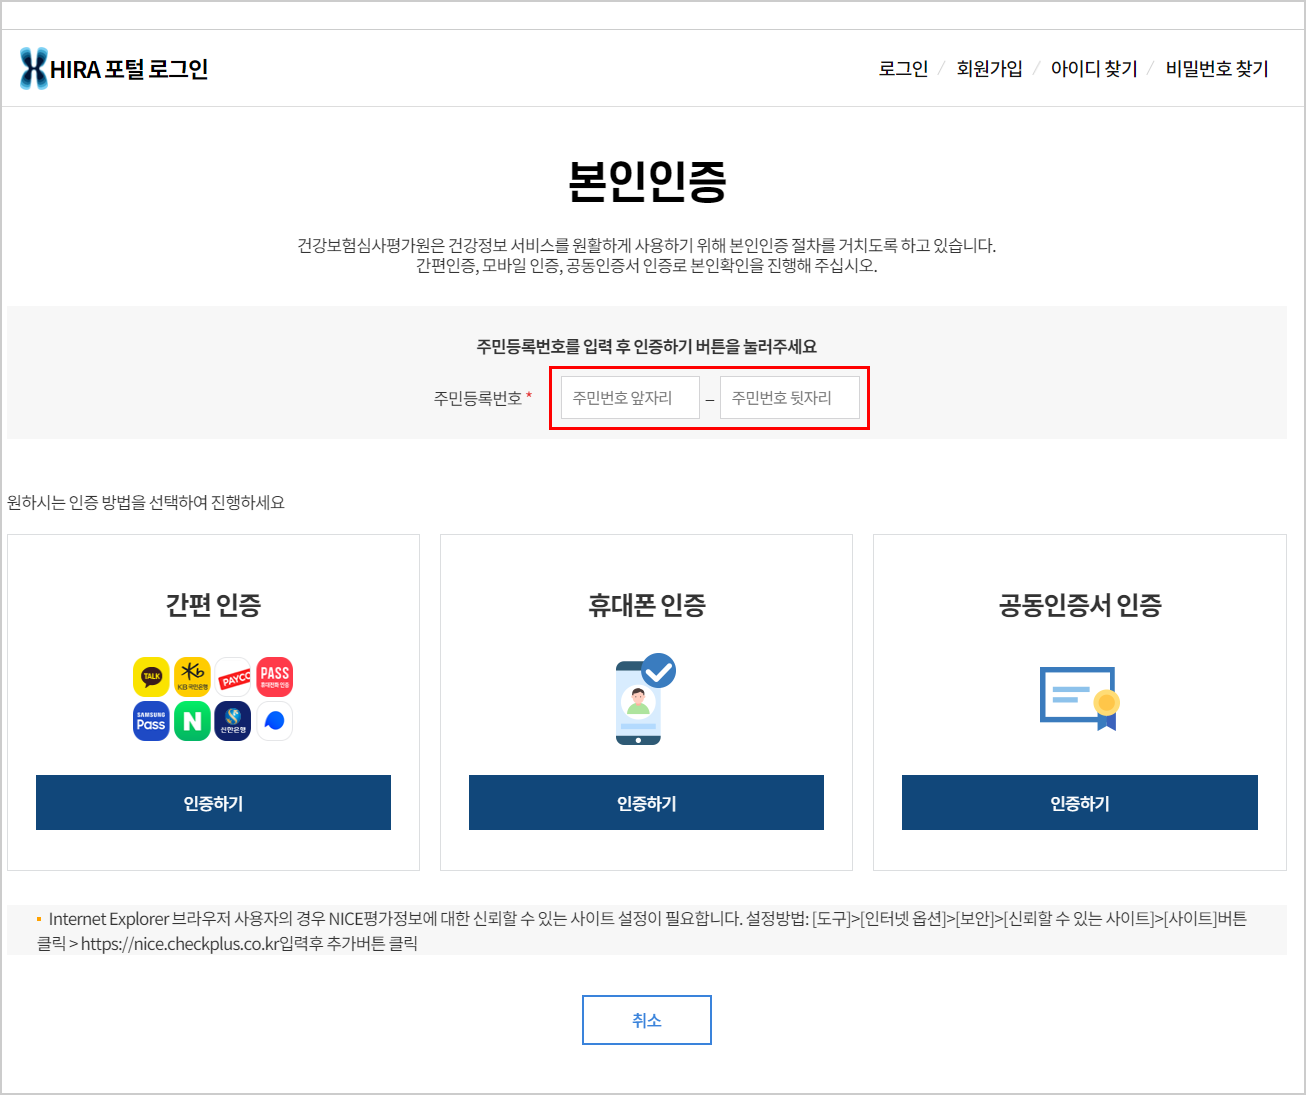Open the 로그인 menu item
Image resolution: width=1306 pixels, height=1095 pixels.
tap(902, 68)
